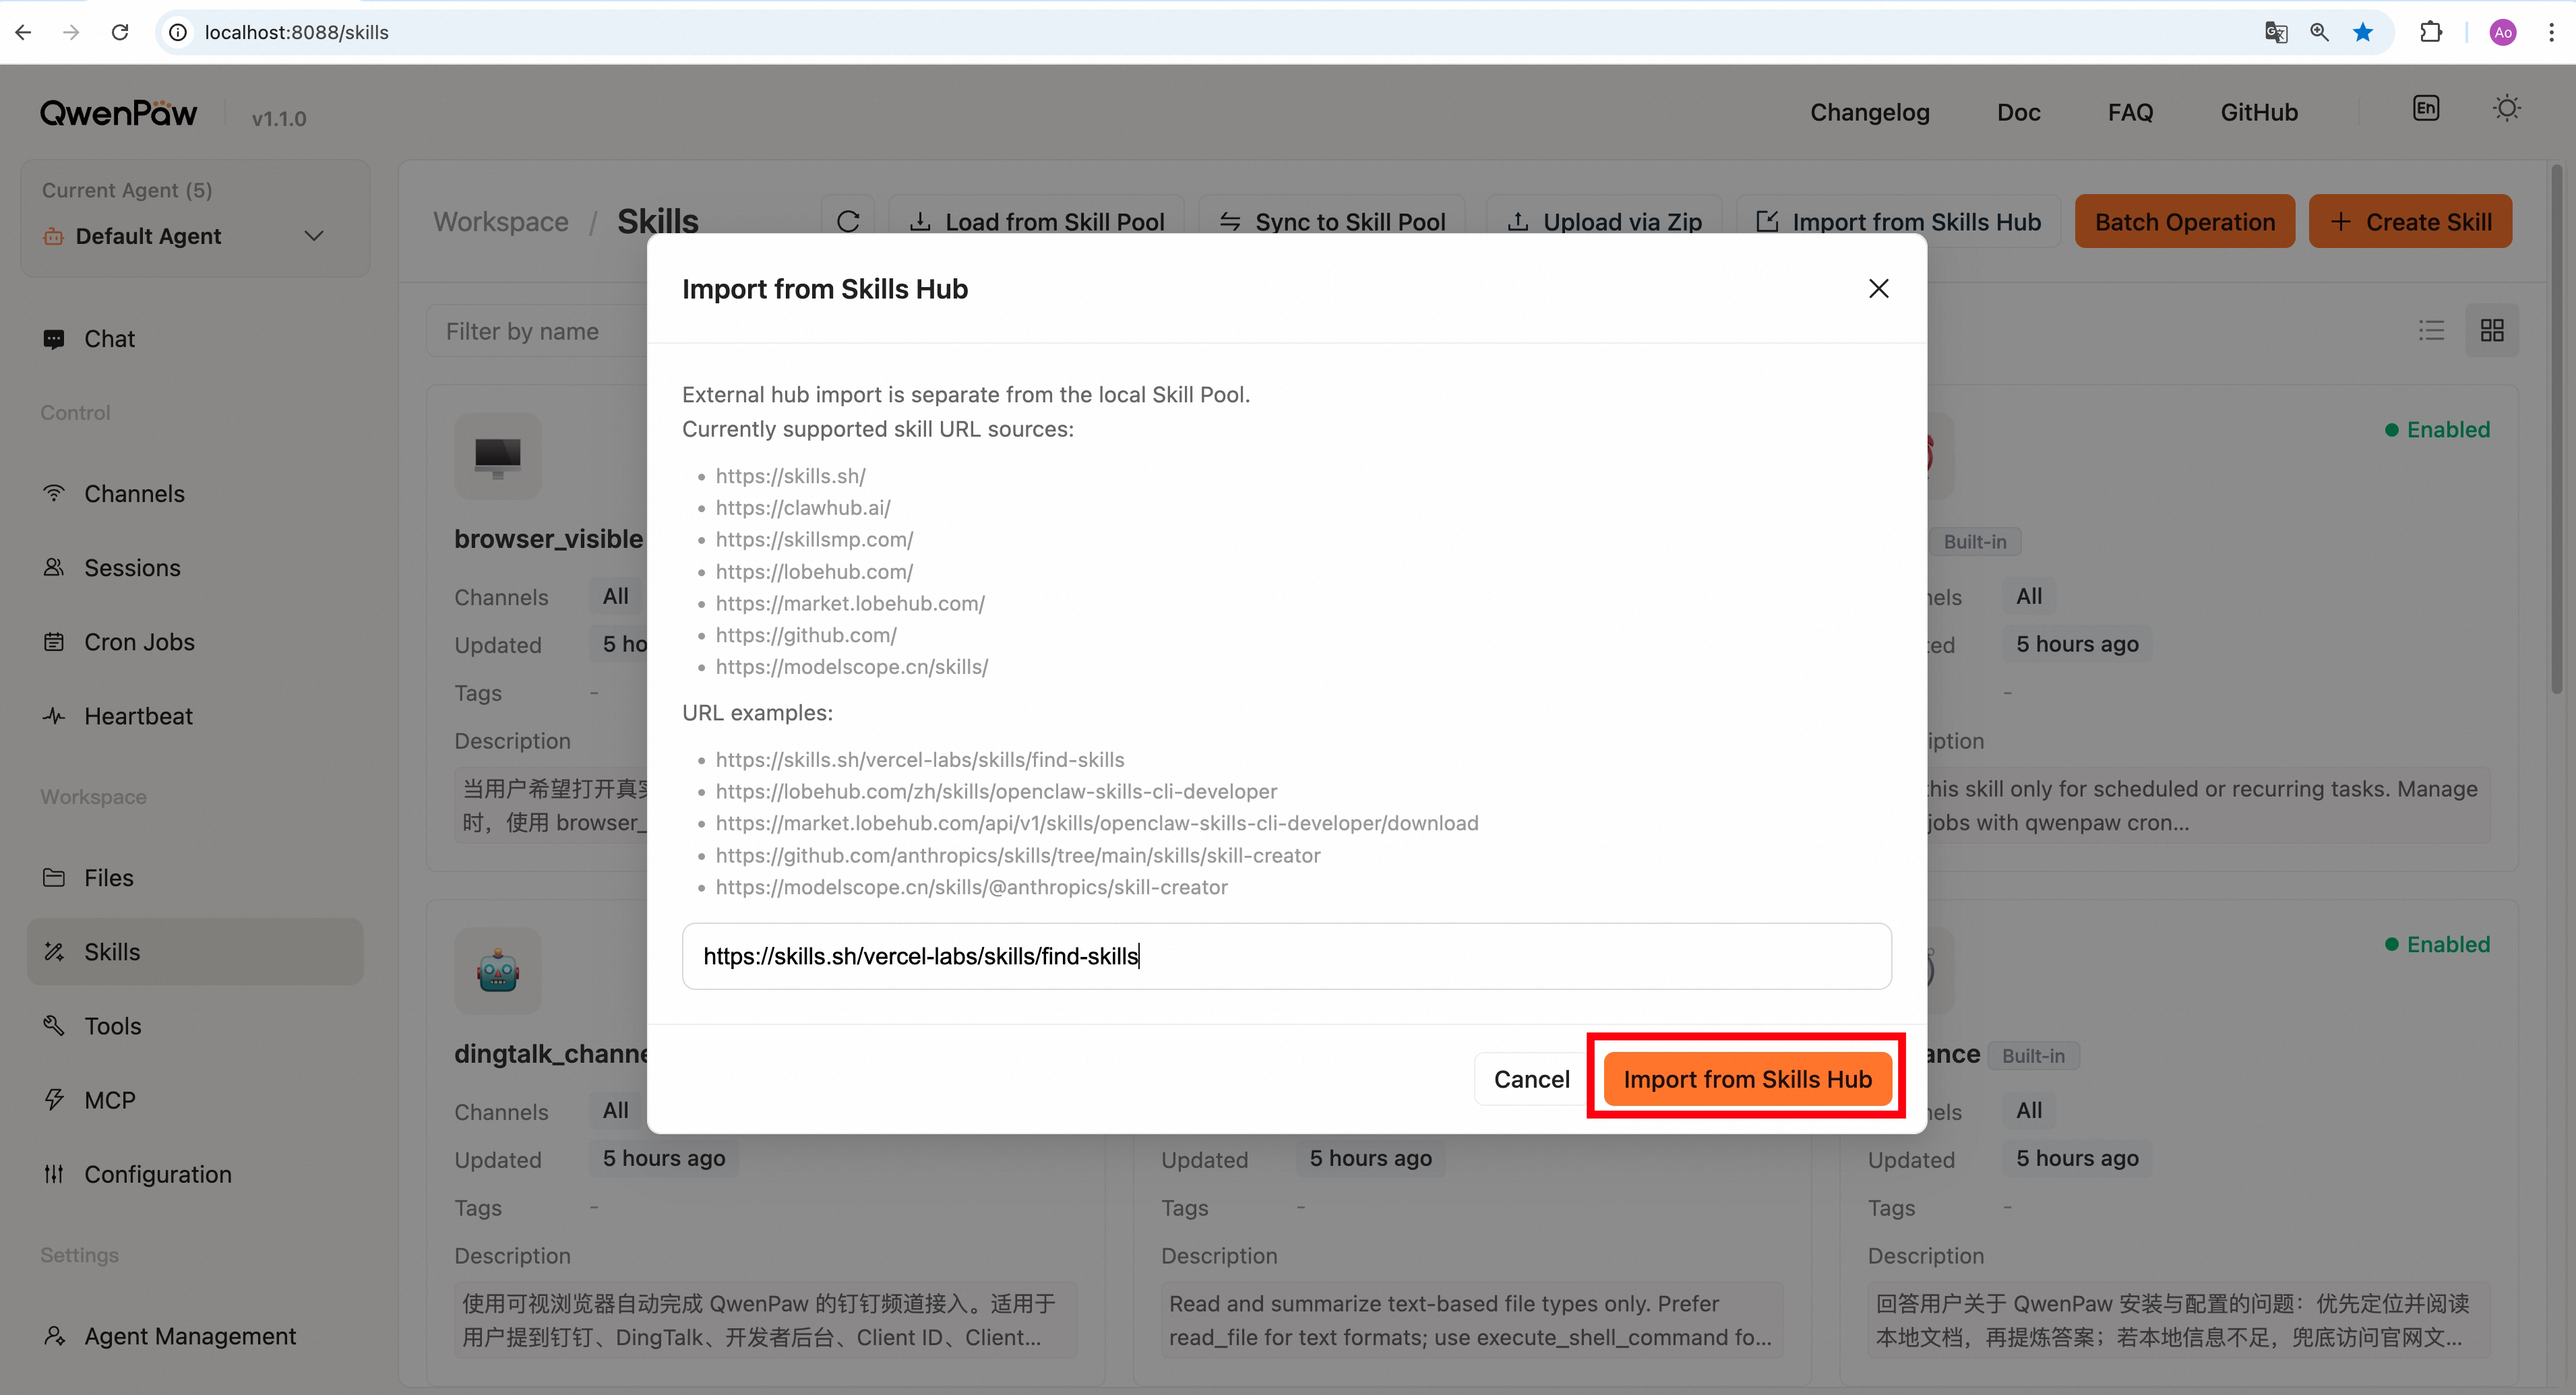Click the https://github.com/ source text

click(x=806, y=635)
